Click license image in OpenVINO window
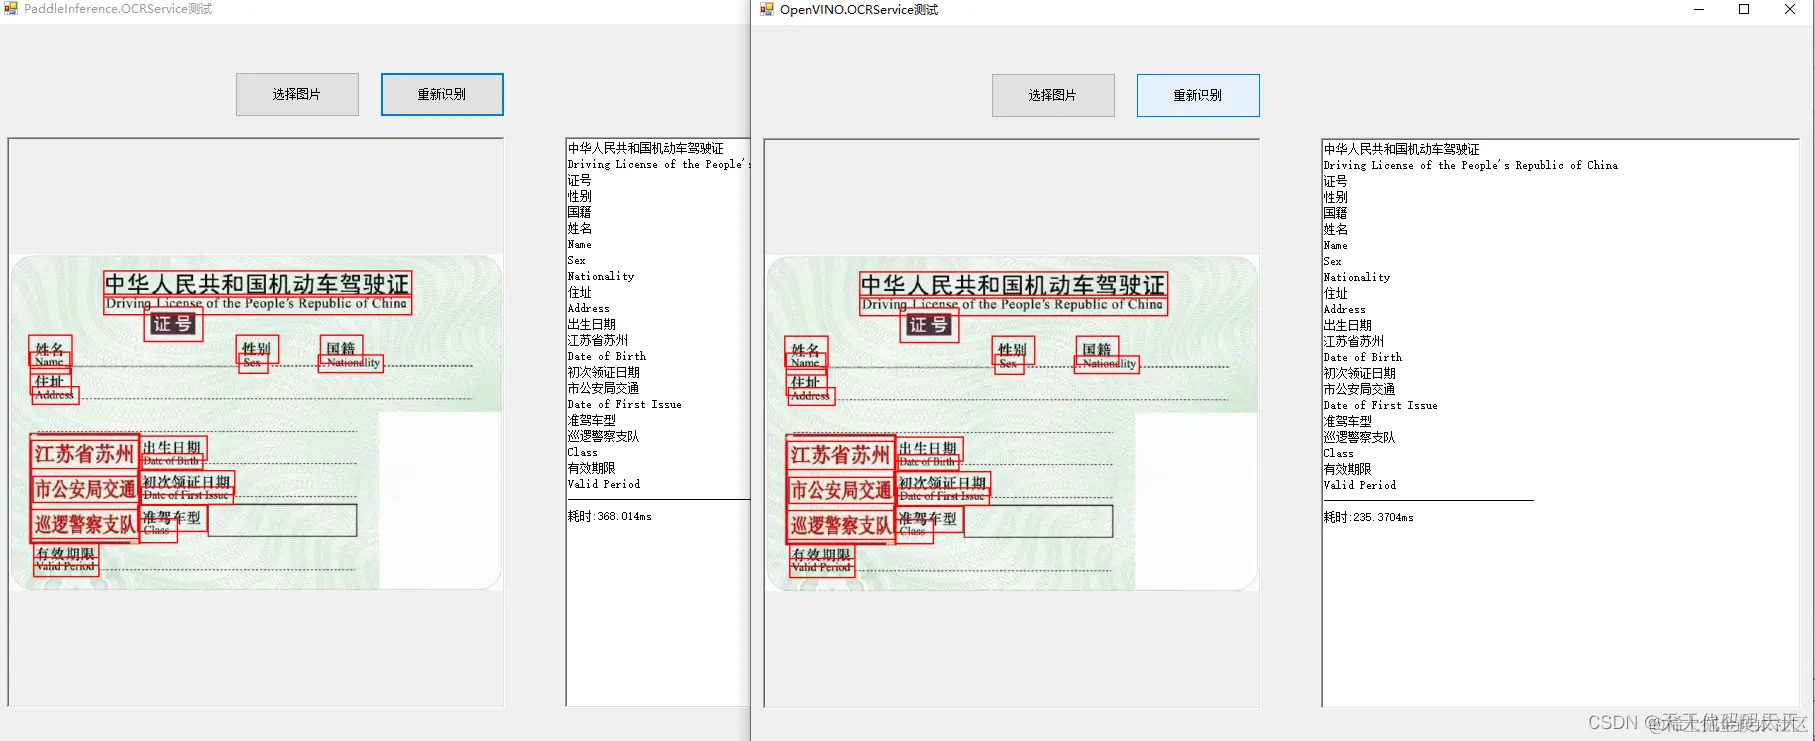Image resolution: width=1815 pixels, height=741 pixels. [x=1012, y=423]
